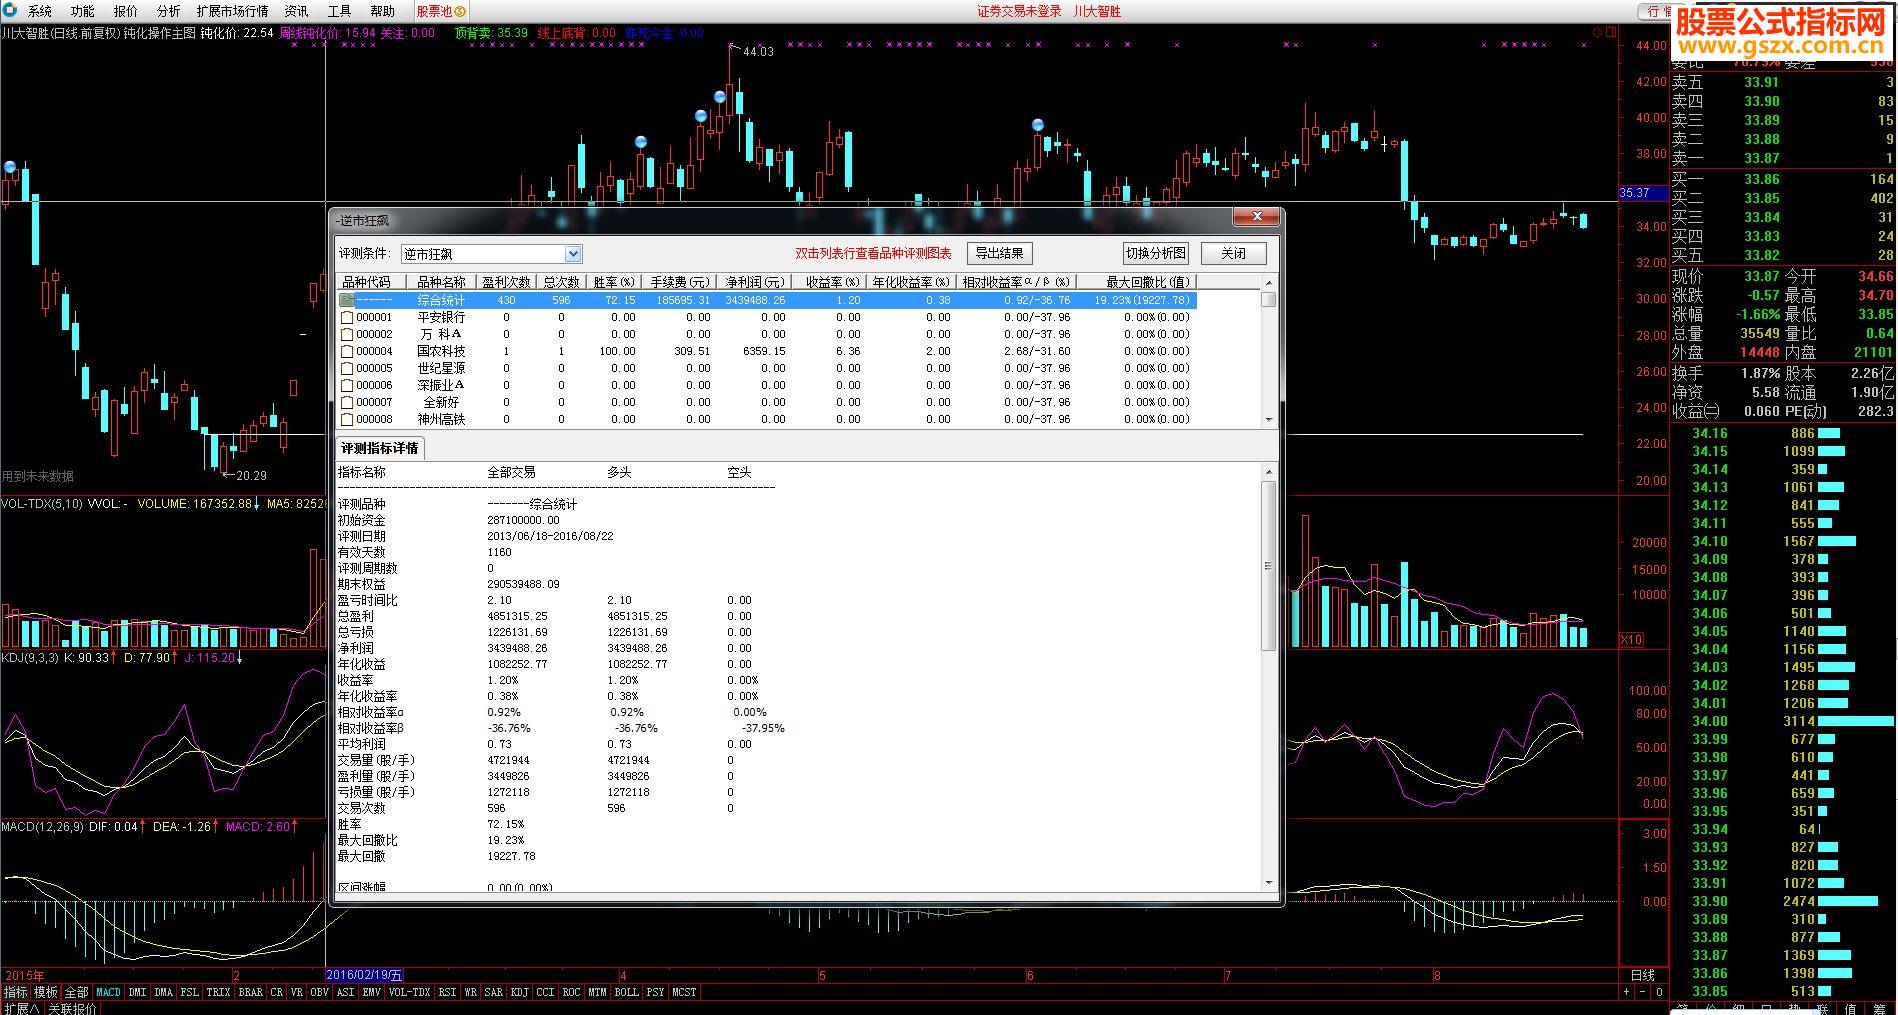The height and width of the screenshot is (1015, 1898).
Task: Click the results list scroll-up arrow
Action: 1269,283
